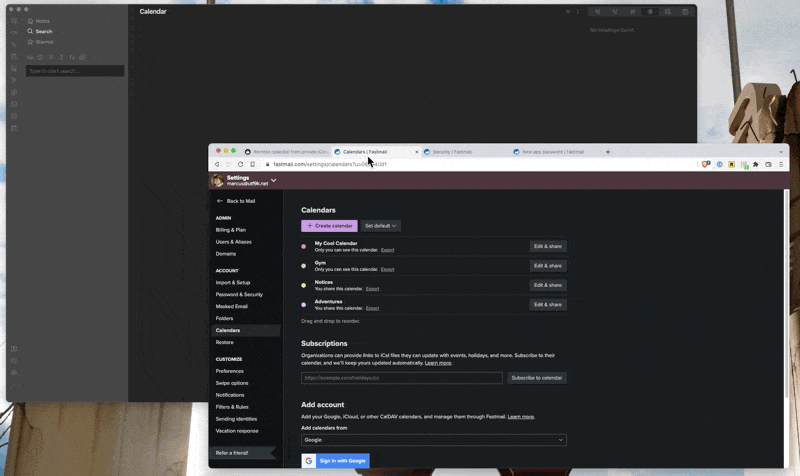Open Masked Email settings
The height and width of the screenshot is (476, 800).
pos(232,306)
